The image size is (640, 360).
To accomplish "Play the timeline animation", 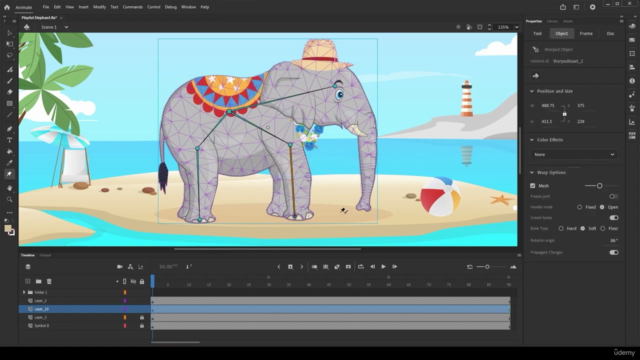I will (x=383, y=267).
